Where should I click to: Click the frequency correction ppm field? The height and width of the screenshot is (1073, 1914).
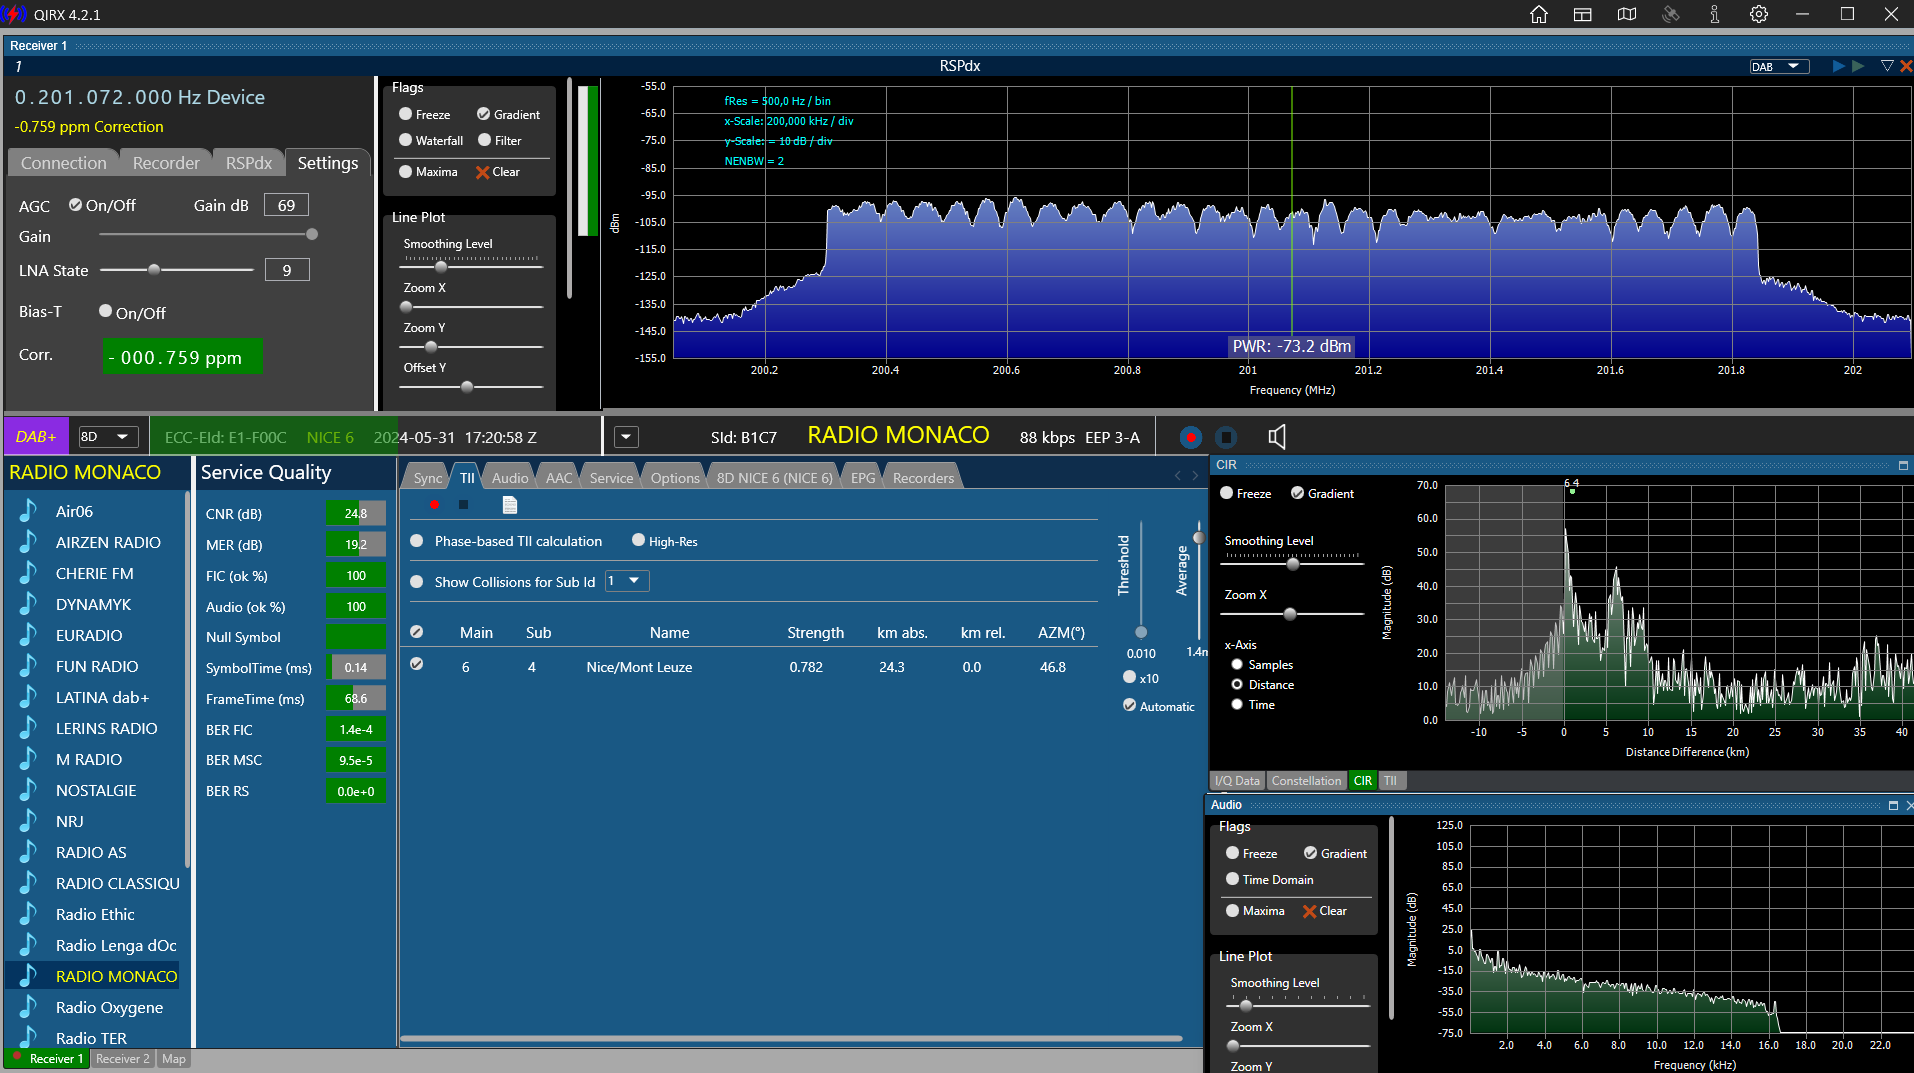183,357
